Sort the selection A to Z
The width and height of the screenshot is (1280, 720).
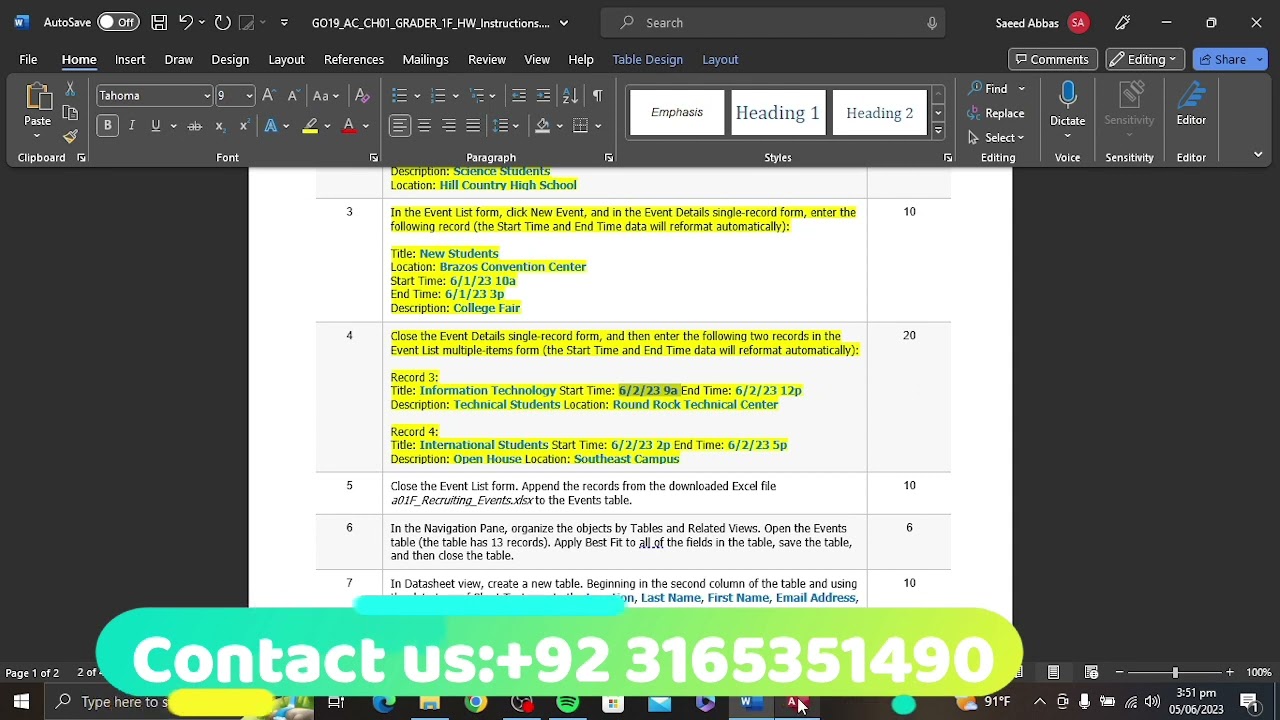pos(570,96)
